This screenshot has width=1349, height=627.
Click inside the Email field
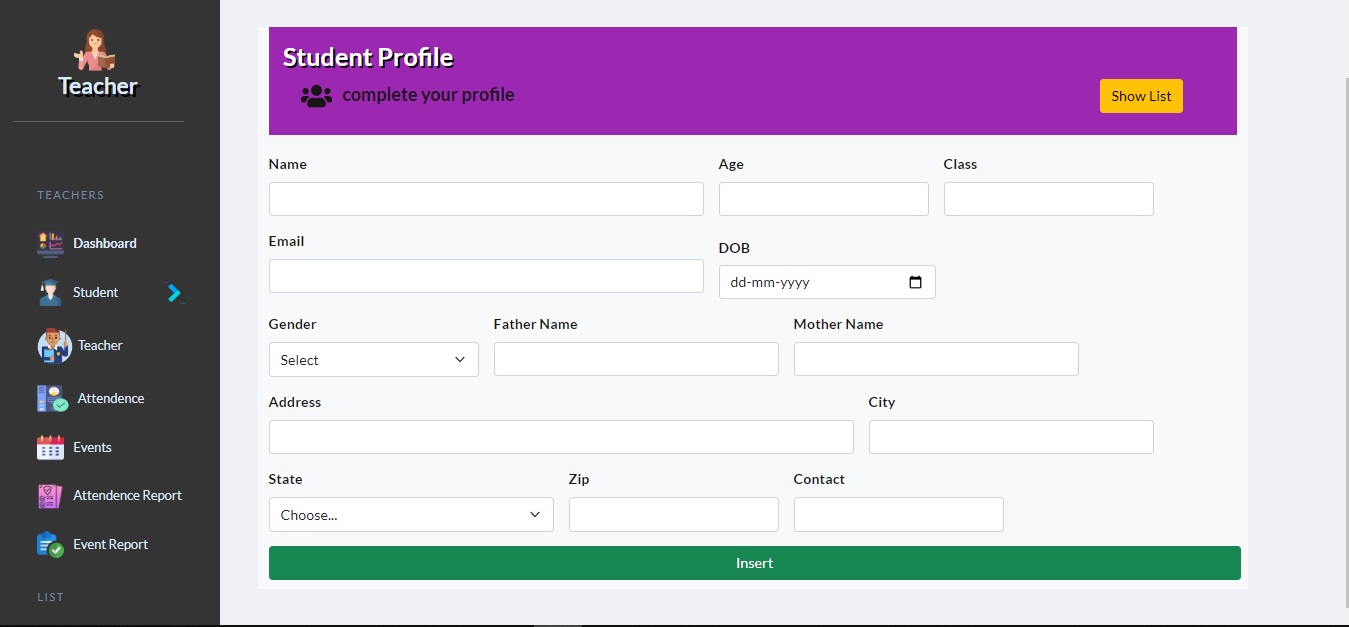(486, 275)
